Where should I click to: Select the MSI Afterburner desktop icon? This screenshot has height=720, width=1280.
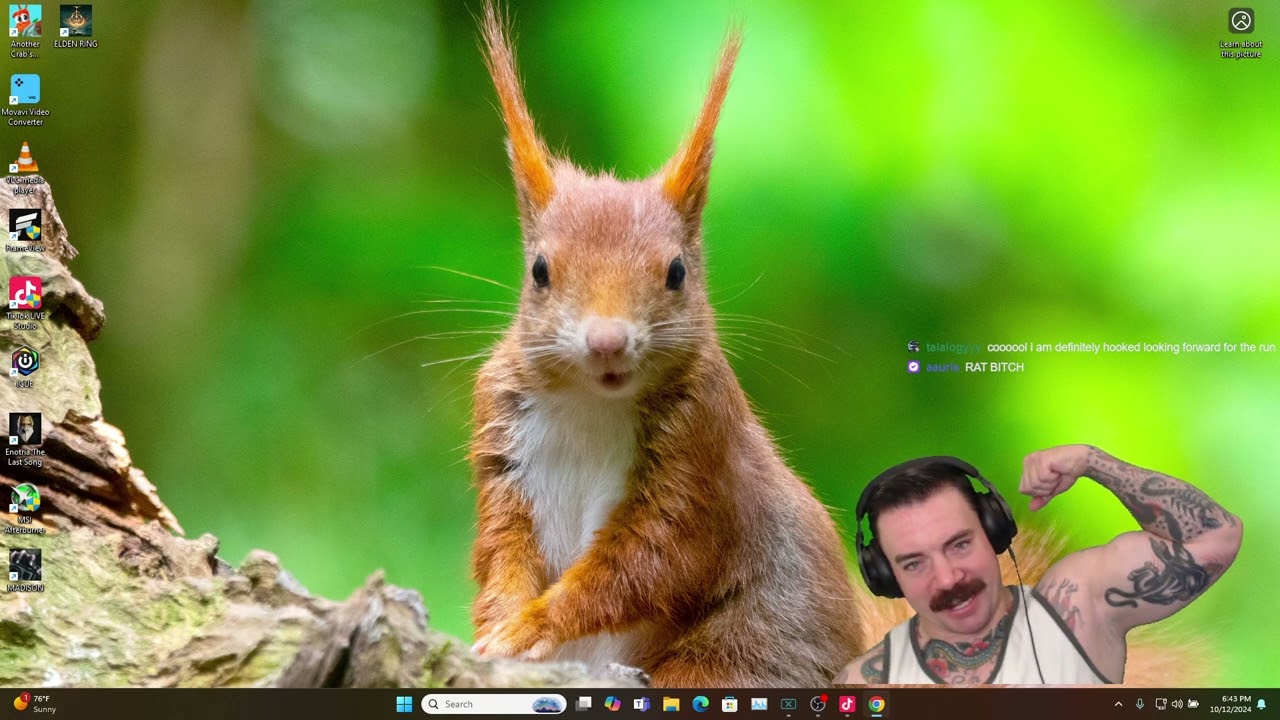click(x=25, y=498)
